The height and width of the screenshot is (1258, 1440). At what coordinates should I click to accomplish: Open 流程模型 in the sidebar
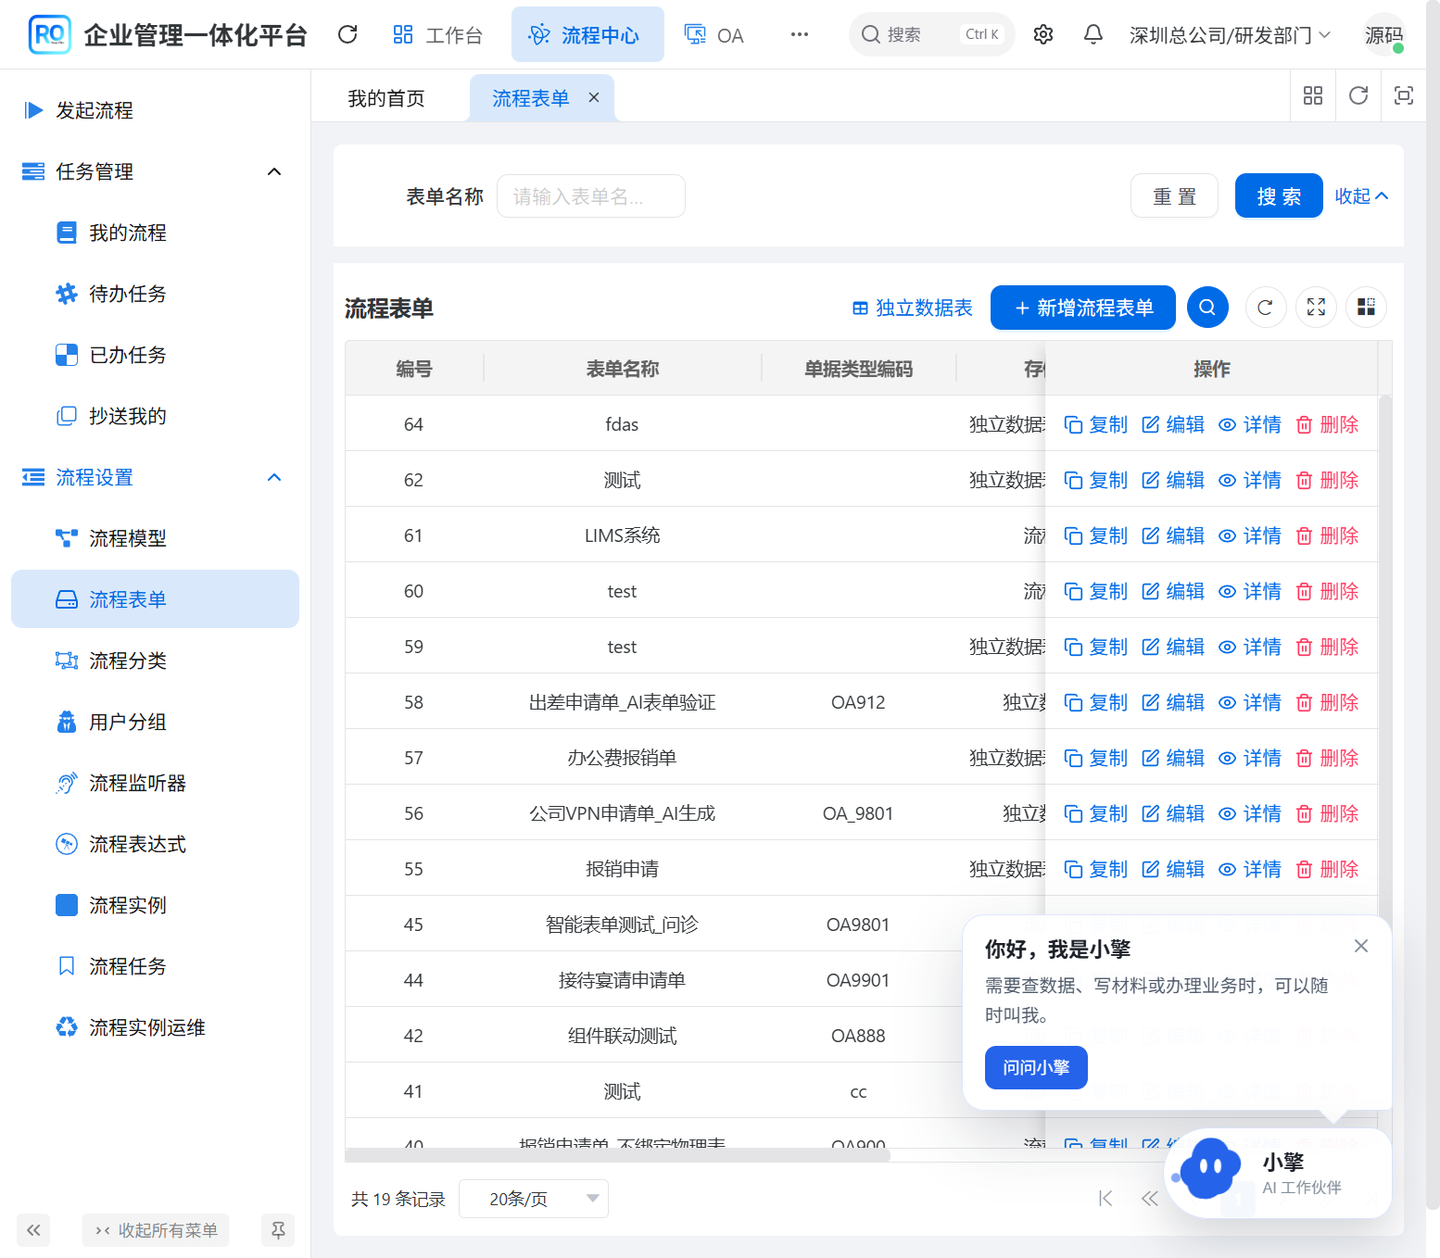click(155, 538)
